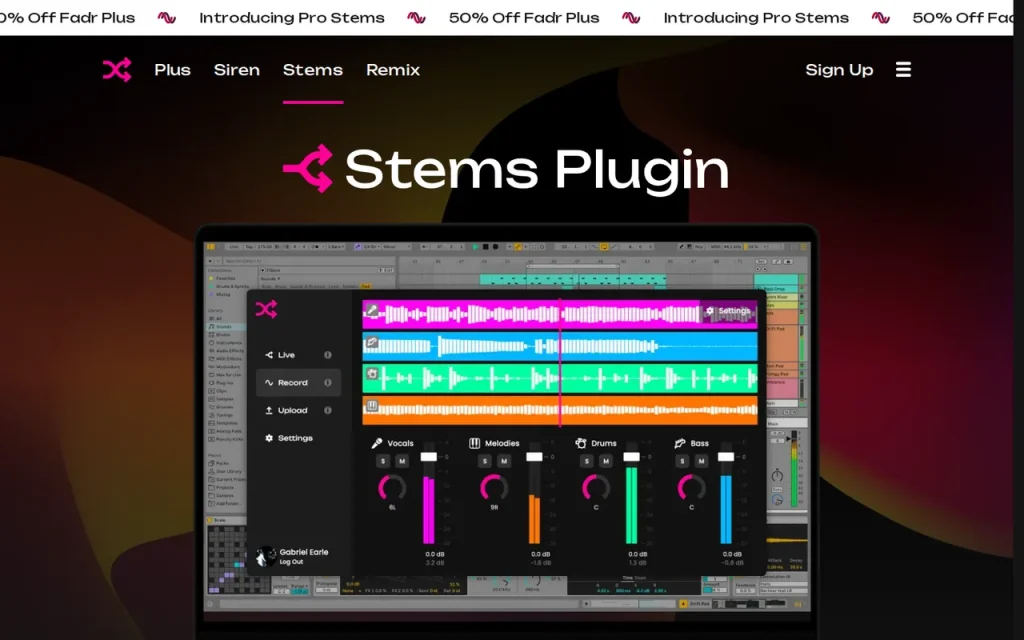
Task: Adjust the Melodies volume fader handle
Action: pos(534,456)
